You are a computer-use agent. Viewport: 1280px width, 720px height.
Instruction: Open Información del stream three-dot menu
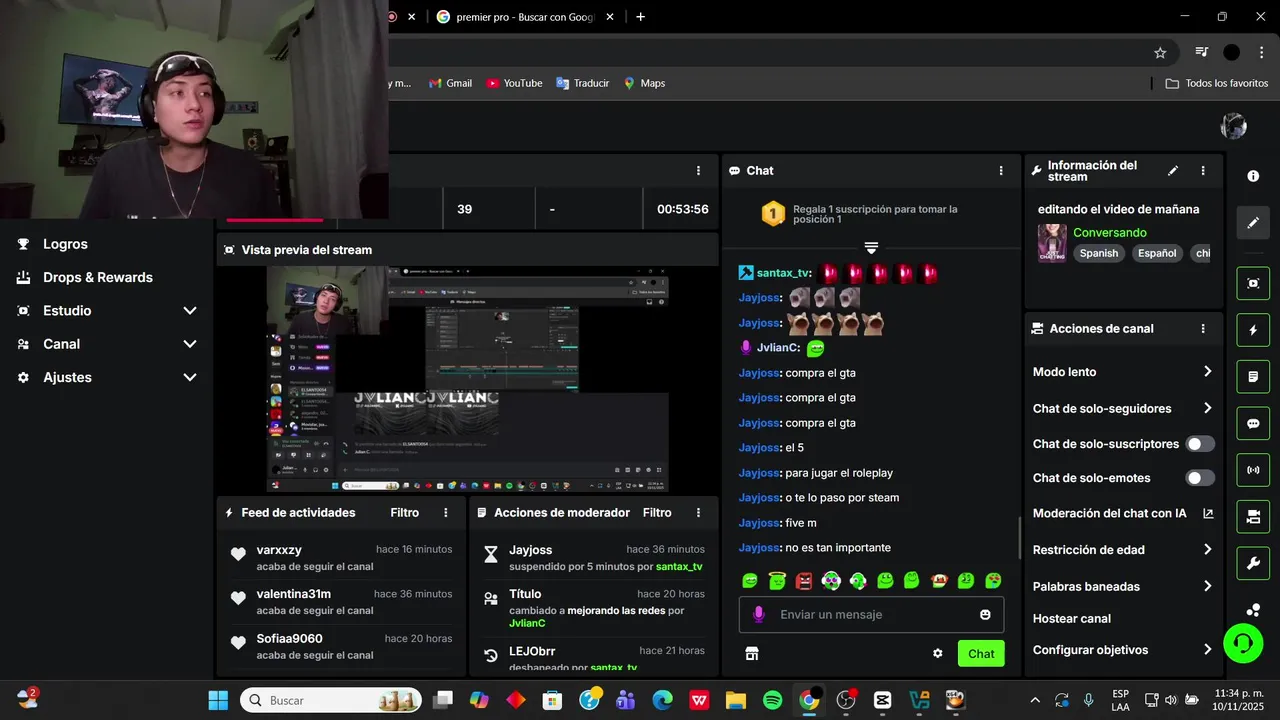(1203, 171)
